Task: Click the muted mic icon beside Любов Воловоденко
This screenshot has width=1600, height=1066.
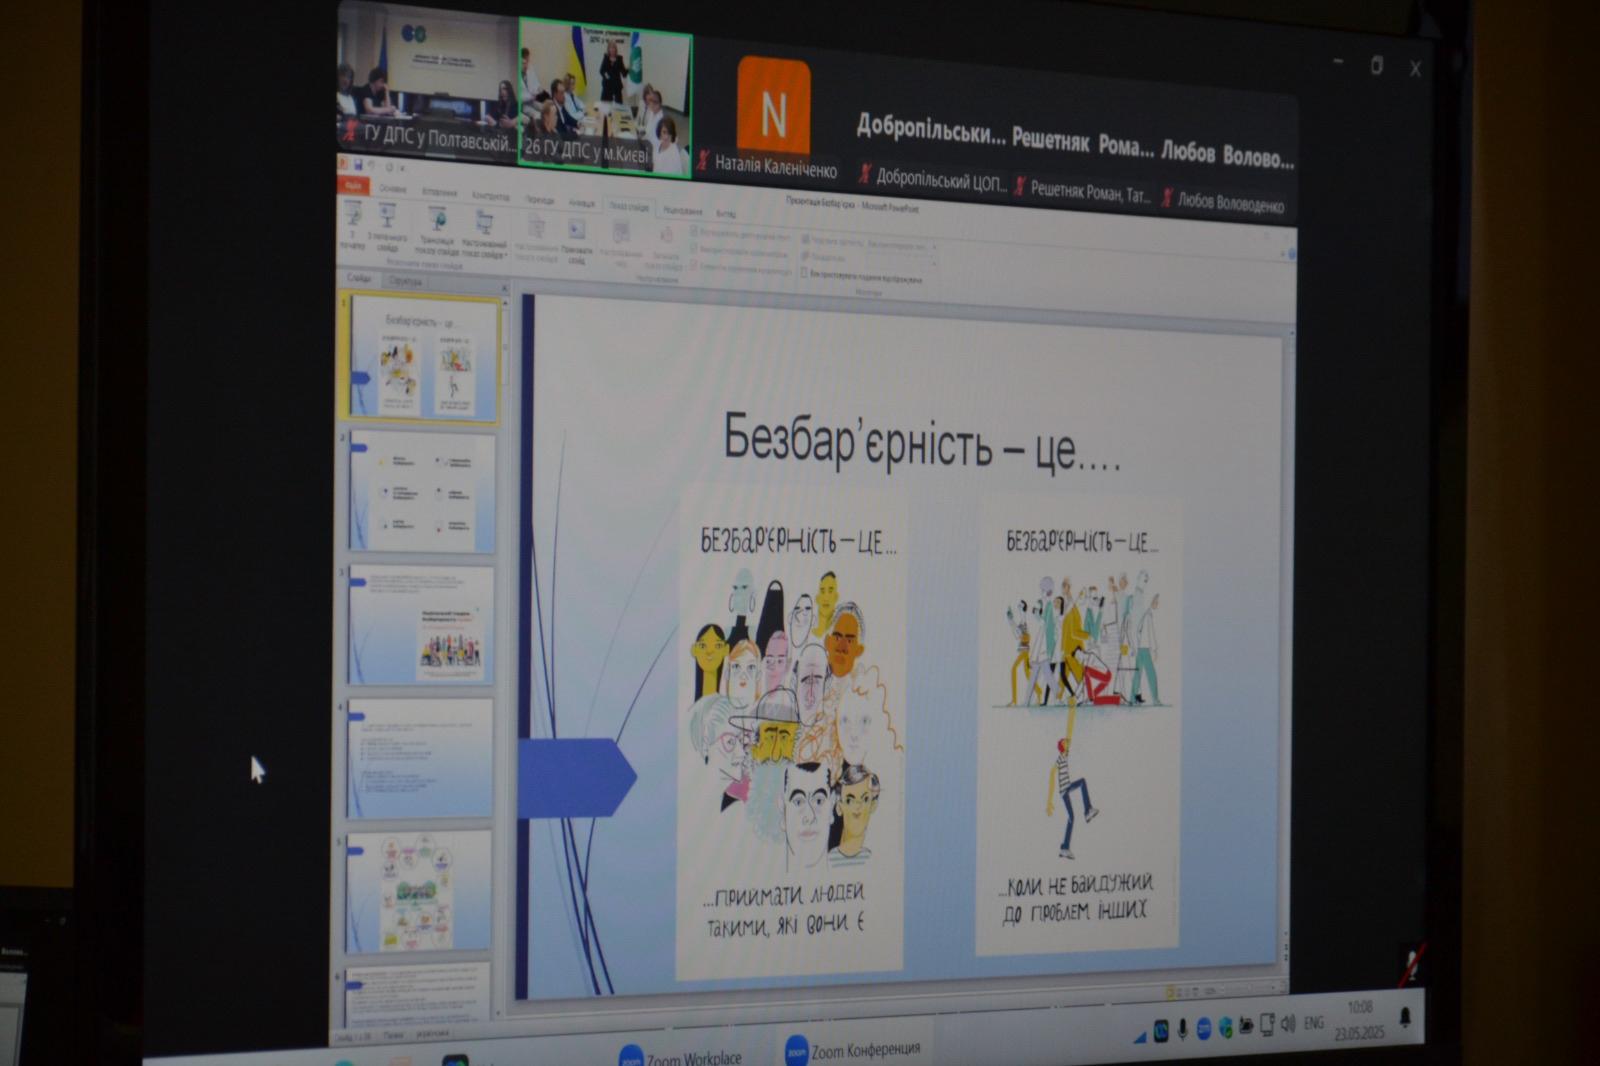Action: pos(1167,197)
